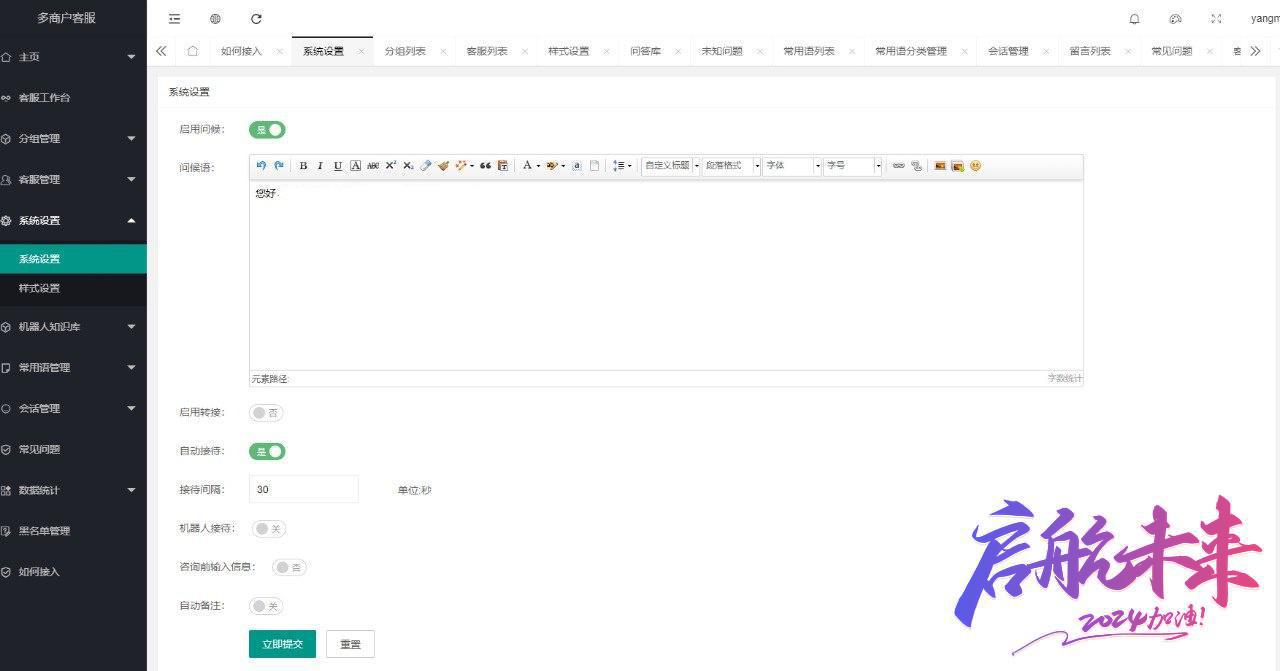The width and height of the screenshot is (1280, 671).
Task: Open the 自定义标题 dropdown
Action: tap(671, 166)
